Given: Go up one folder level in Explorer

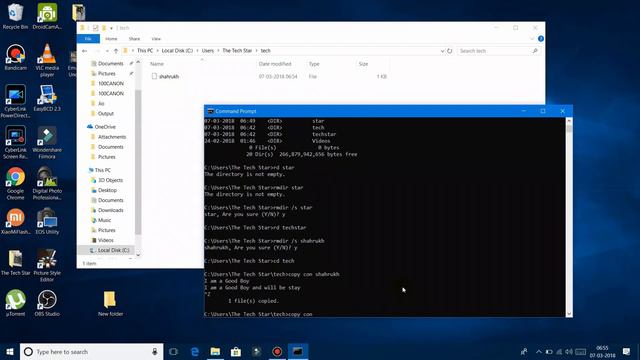Looking at the screenshot, I should [116, 51].
